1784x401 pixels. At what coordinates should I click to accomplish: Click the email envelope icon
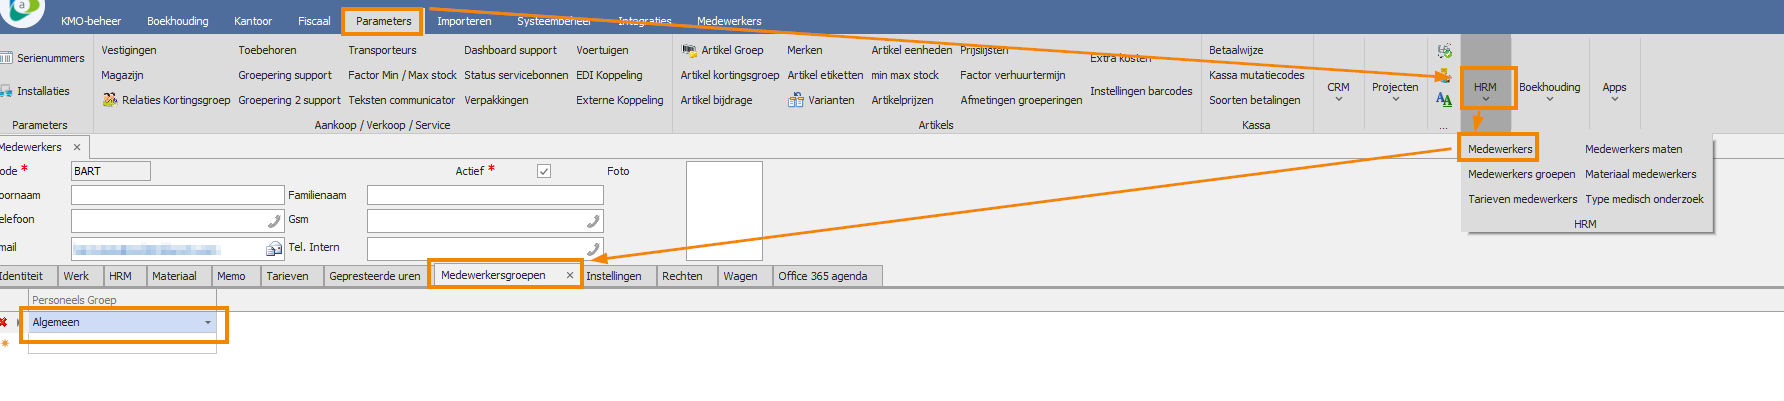273,249
